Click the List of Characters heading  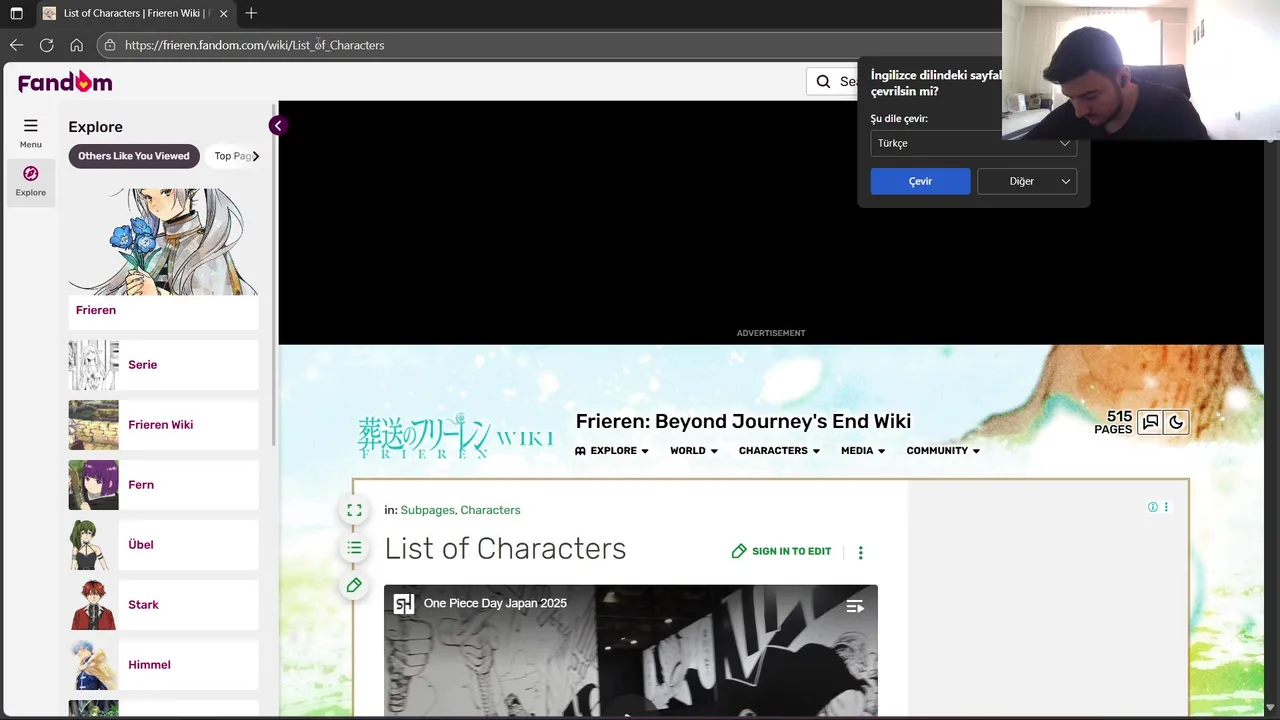click(x=505, y=549)
